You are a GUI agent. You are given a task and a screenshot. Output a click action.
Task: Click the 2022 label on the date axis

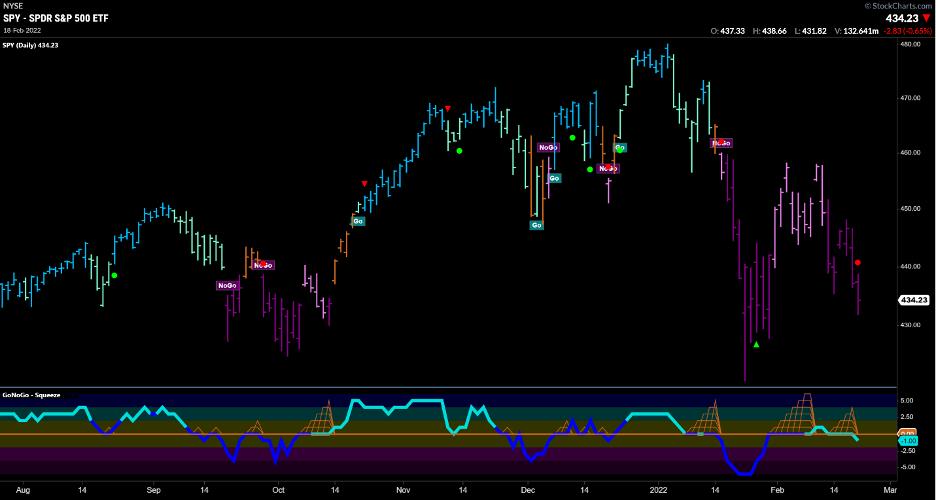click(658, 488)
